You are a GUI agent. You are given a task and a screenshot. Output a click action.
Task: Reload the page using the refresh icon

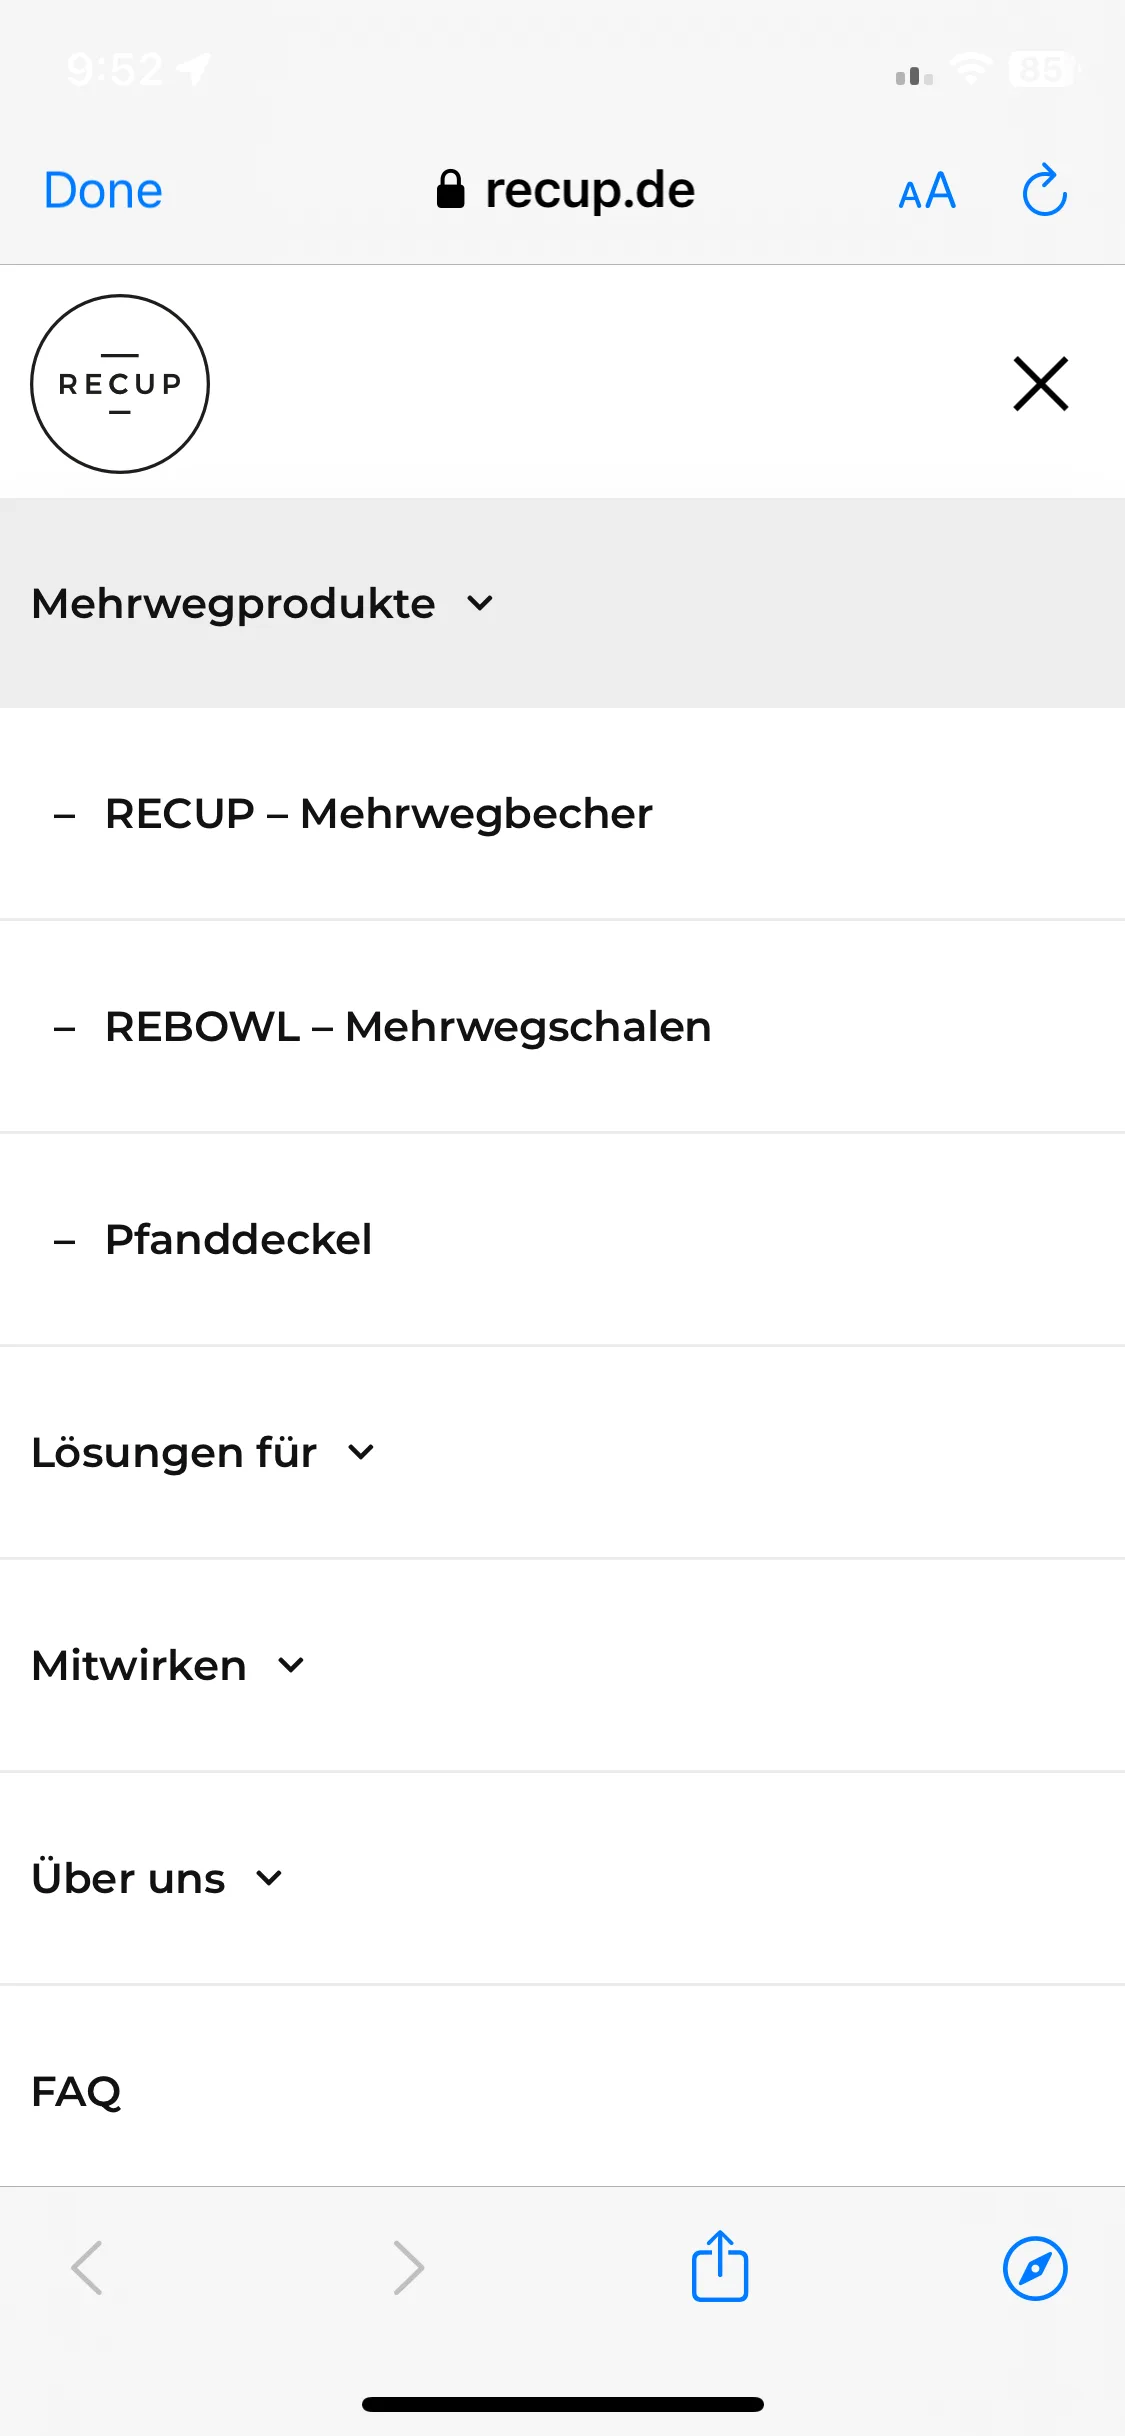1045,189
